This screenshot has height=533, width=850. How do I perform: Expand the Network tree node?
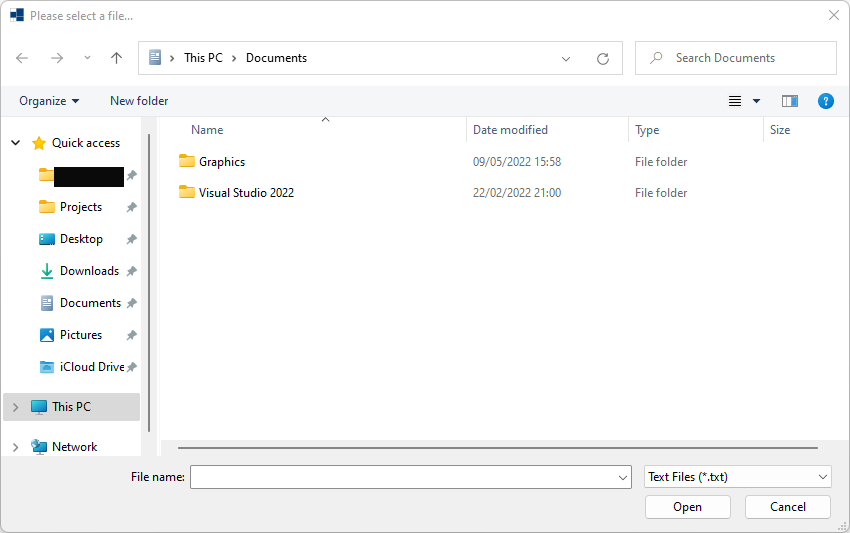pos(15,447)
